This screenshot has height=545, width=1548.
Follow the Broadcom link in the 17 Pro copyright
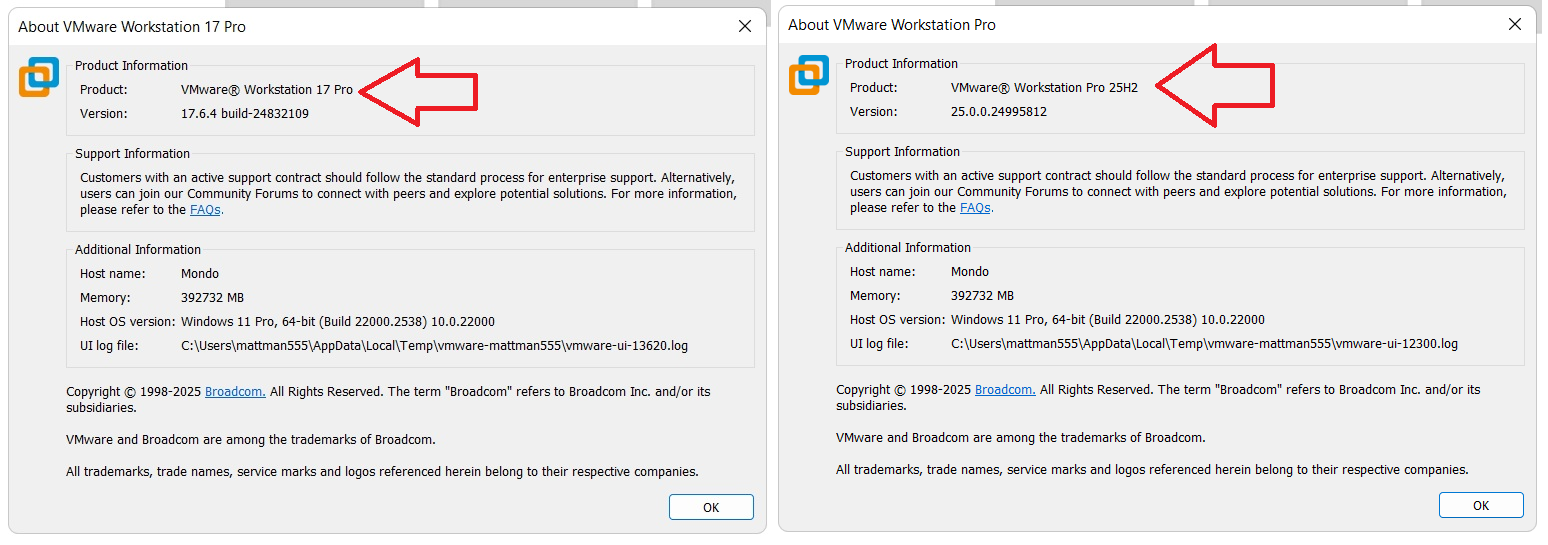235,392
